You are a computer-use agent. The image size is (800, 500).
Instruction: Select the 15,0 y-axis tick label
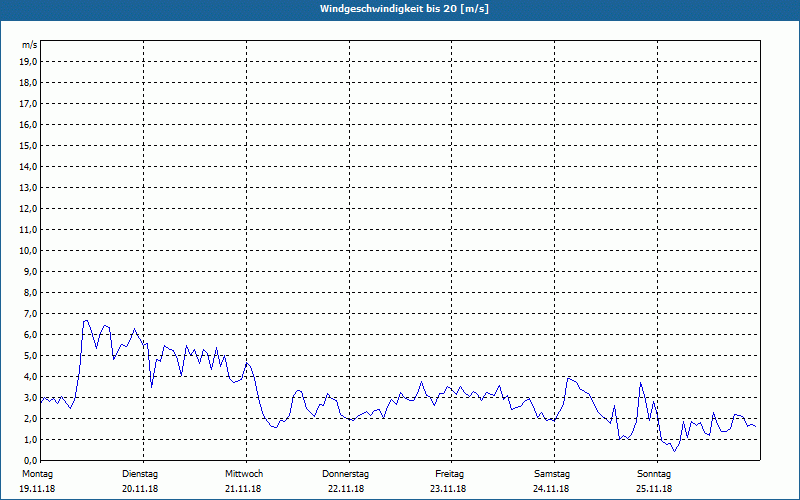tap(29, 146)
